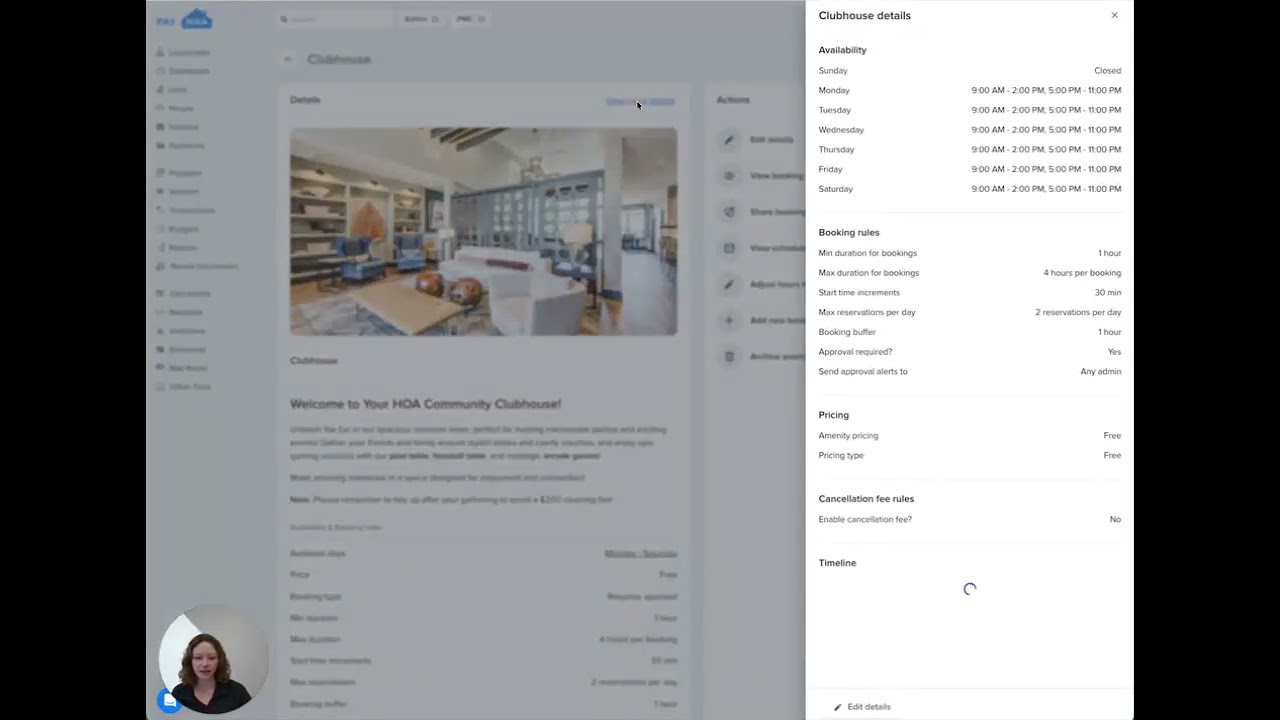Click the PayHOA cloud logo

(x=185, y=19)
